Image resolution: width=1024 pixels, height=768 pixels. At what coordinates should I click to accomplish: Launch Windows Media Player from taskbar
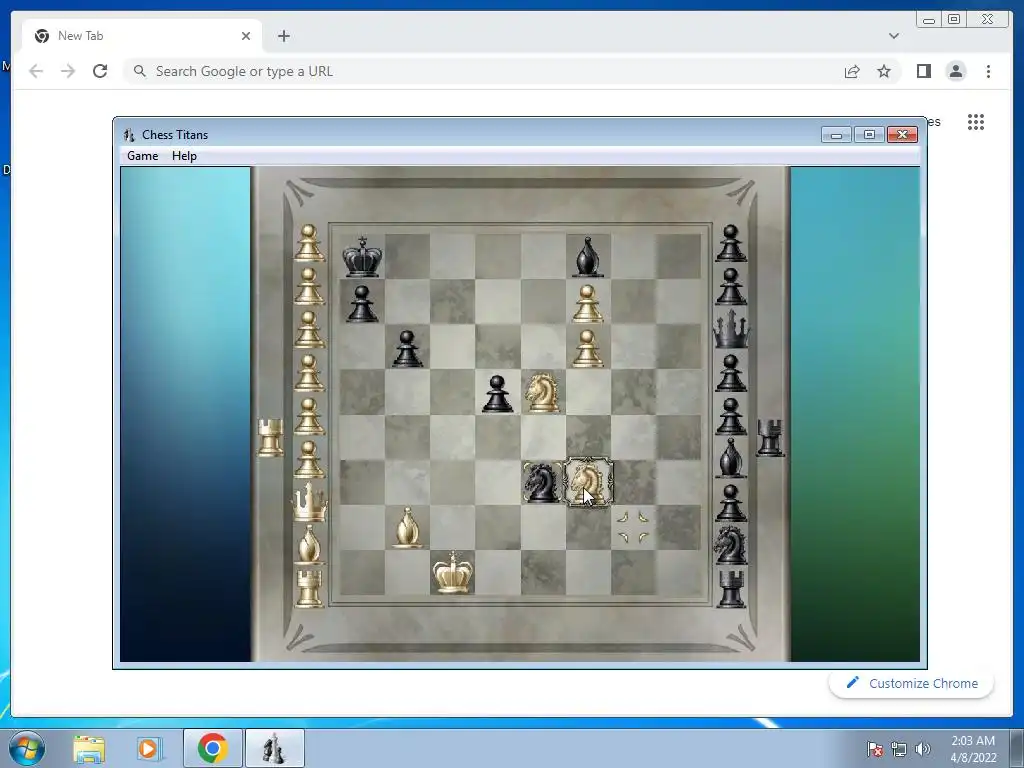148,748
